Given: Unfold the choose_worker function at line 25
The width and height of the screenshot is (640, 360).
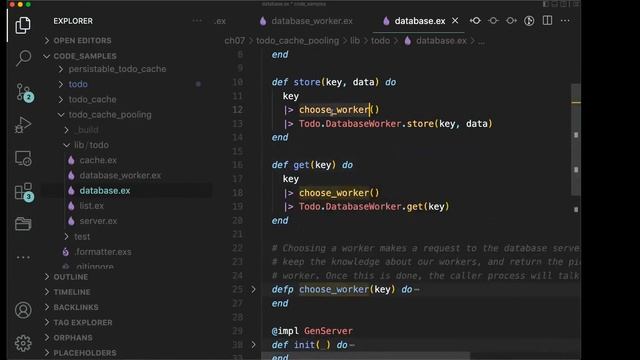Looking at the screenshot, I should [253, 289].
